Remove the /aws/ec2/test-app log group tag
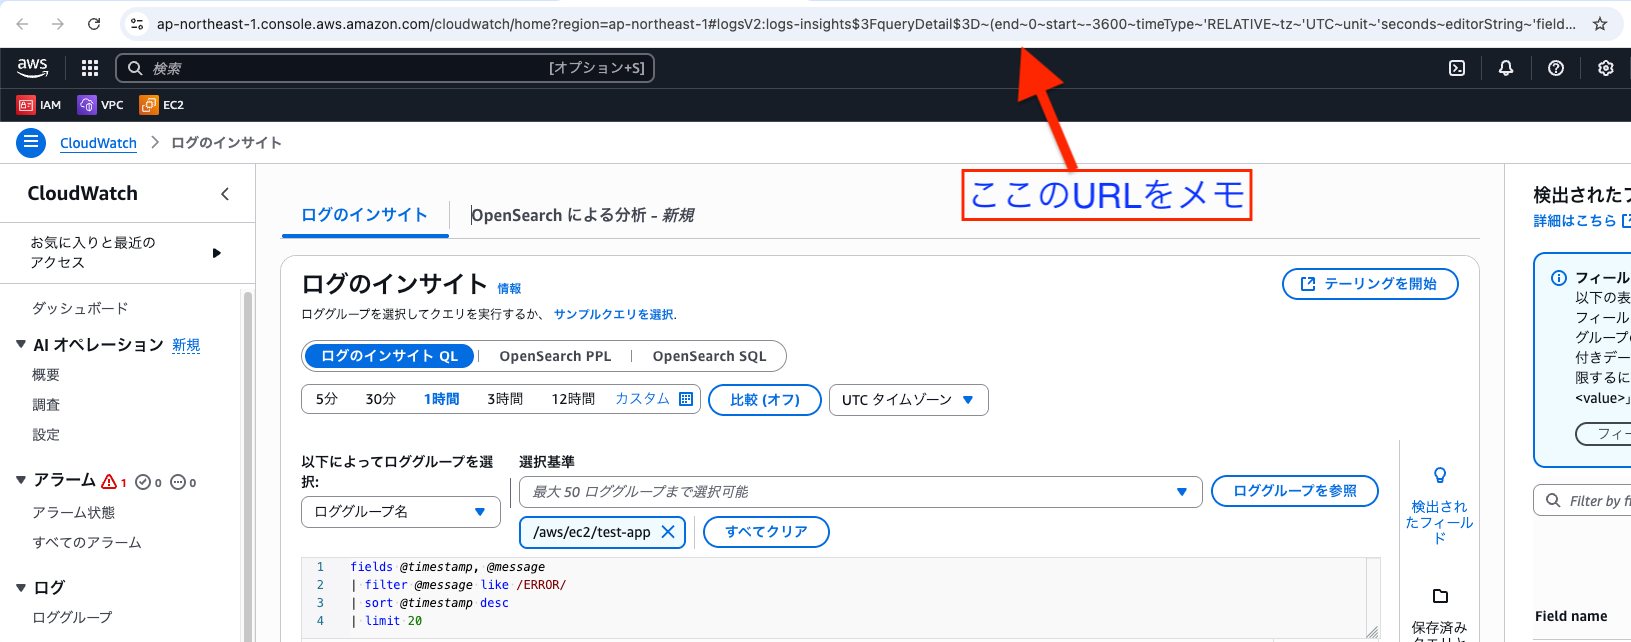Viewport: 1631px width, 642px height. [668, 532]
